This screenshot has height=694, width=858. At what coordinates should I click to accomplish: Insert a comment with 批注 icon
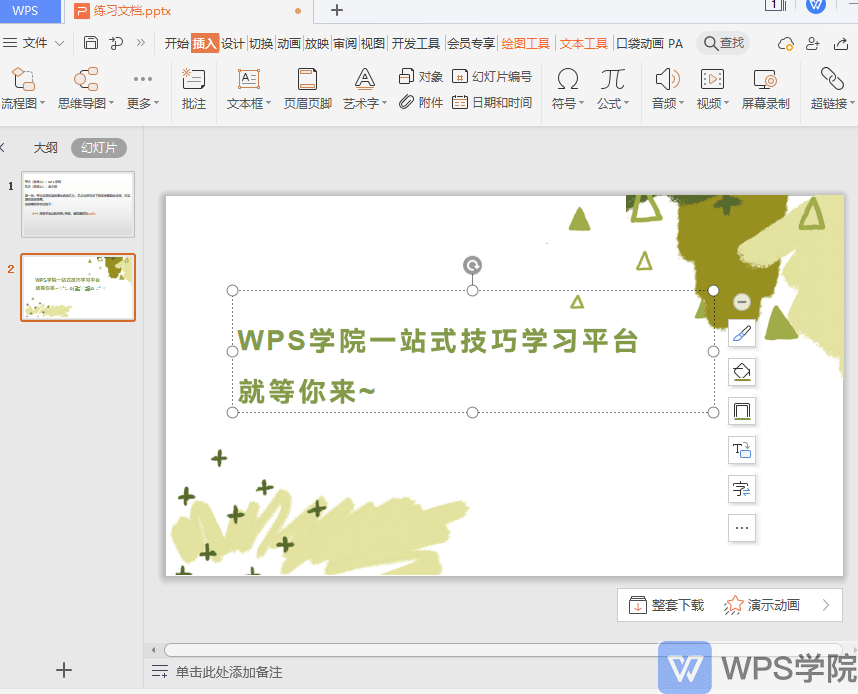click(x=194, y=79)
